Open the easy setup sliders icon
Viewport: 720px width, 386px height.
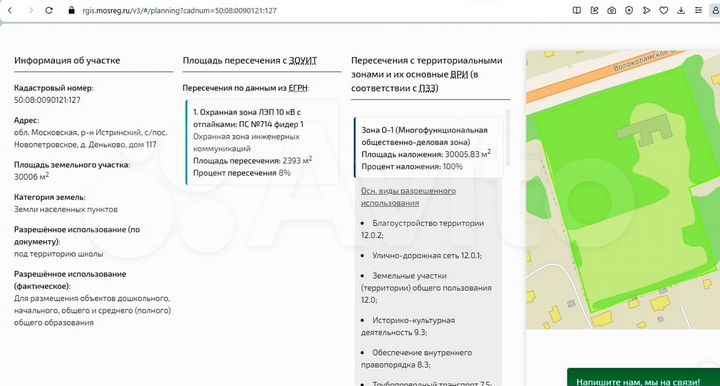pyautogui.click(x=698, y=10)
